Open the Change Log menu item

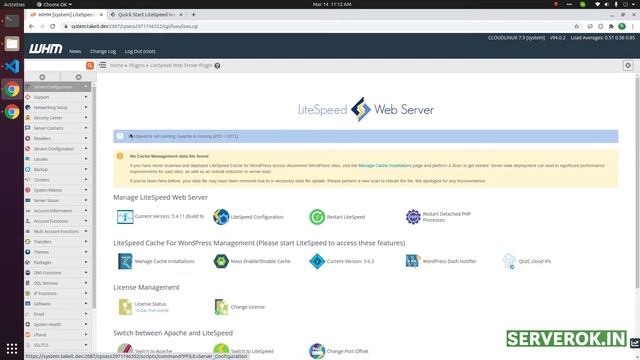[x=103, y=51]
